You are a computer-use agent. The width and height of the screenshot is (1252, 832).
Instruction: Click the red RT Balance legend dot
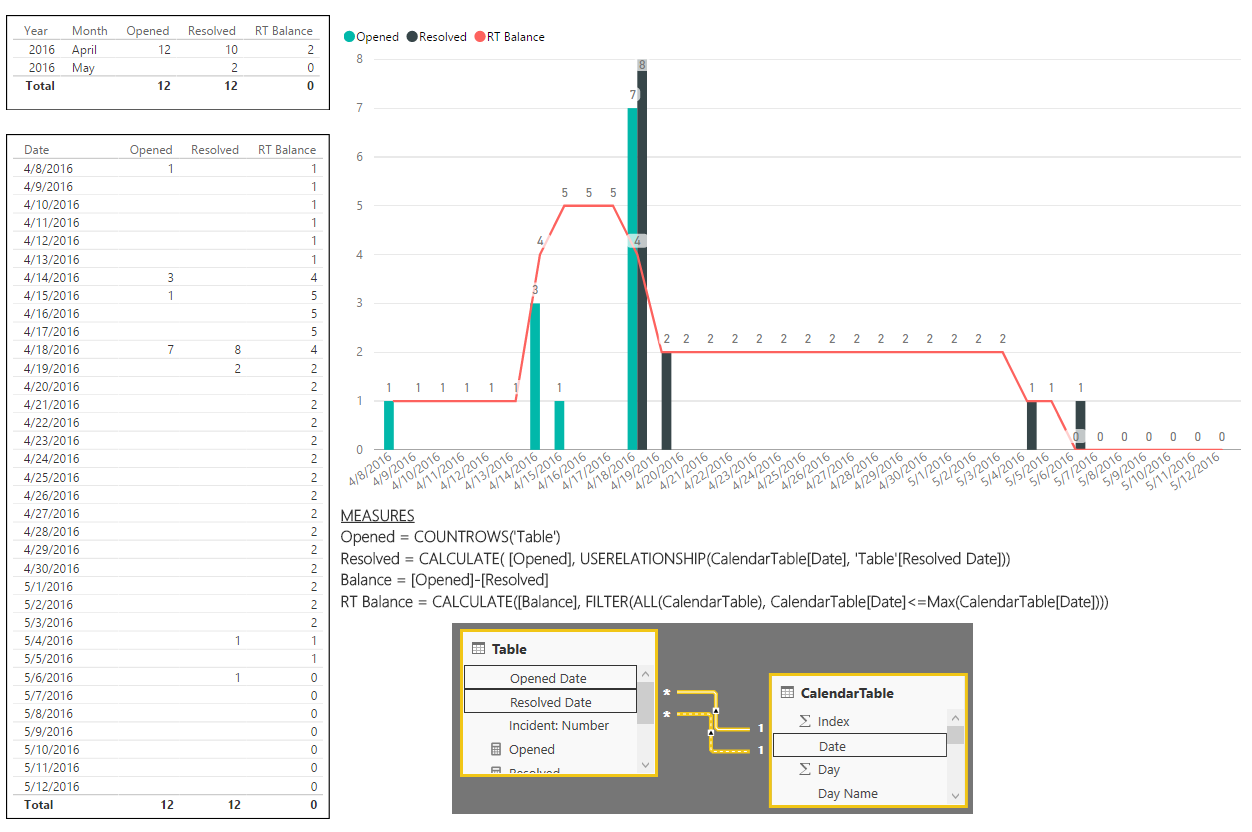(480, 37)
